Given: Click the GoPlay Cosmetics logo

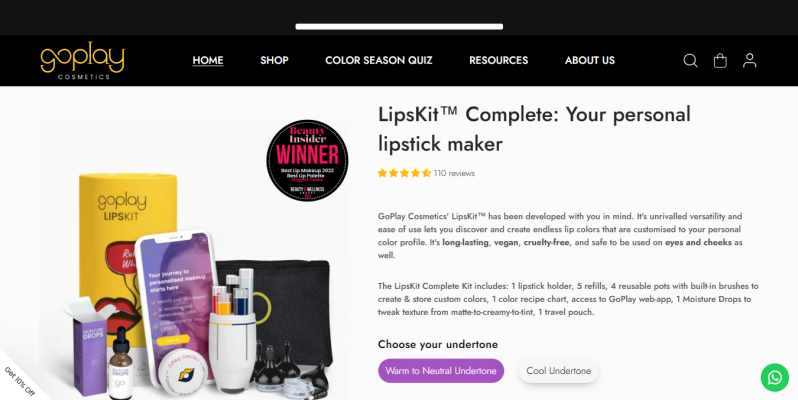Looking at the screenshot, I should pos(82,61).
